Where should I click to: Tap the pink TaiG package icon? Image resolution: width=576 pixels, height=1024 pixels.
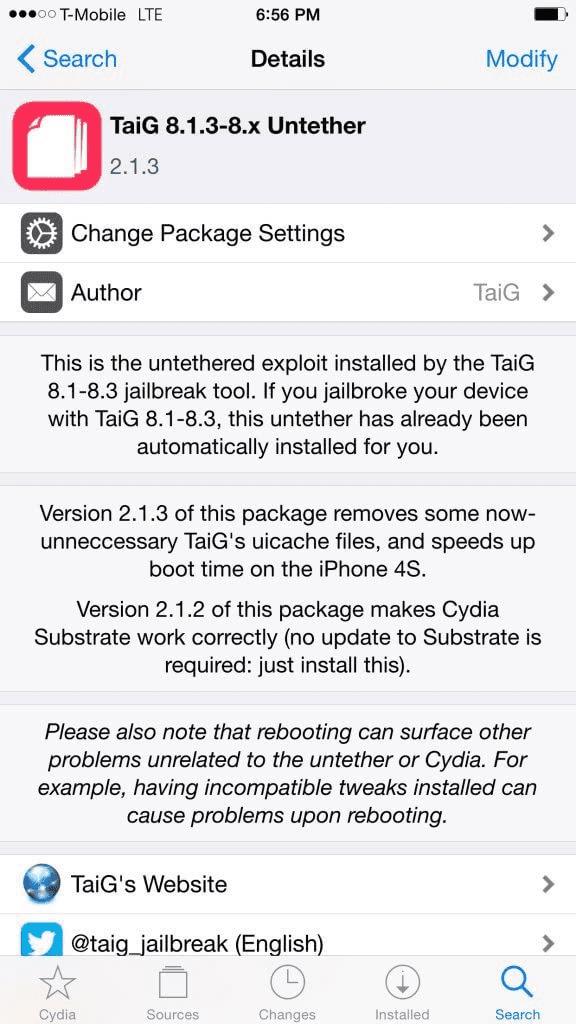[x=57, y=146]
